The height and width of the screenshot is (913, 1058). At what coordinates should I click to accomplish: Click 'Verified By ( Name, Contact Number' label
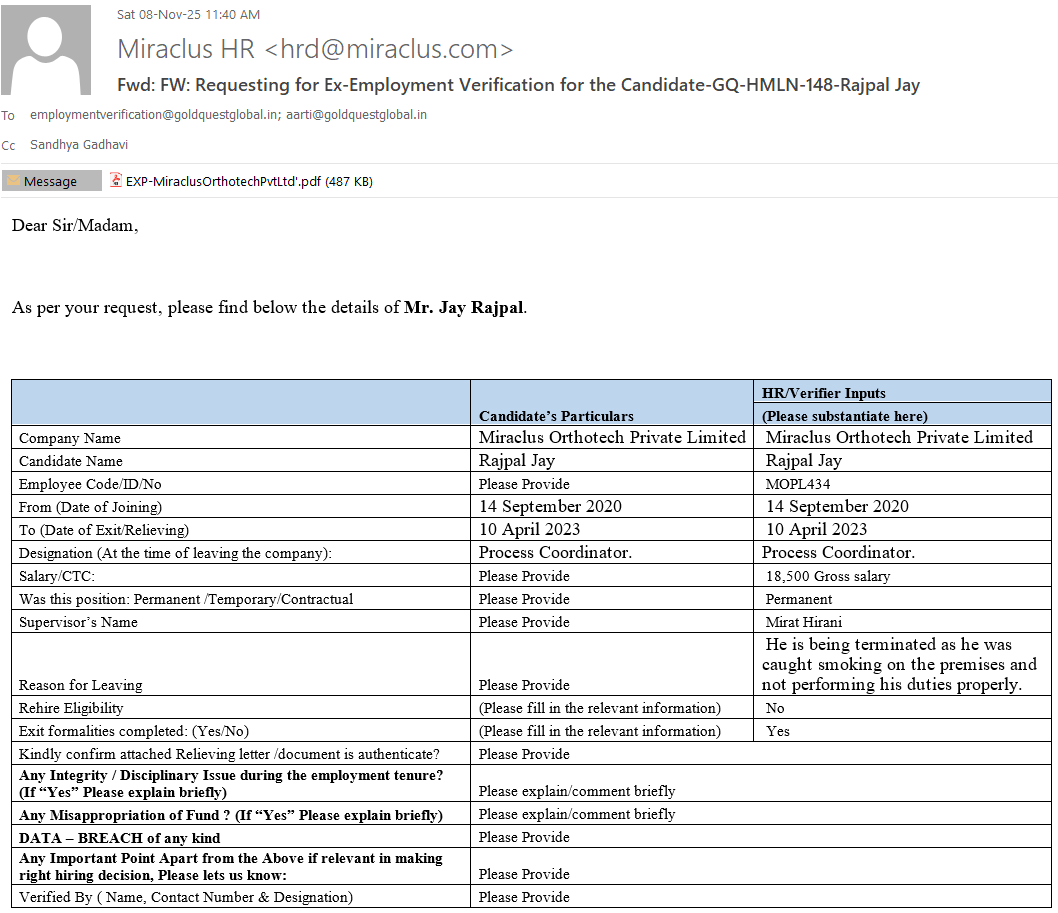(186, 897)
